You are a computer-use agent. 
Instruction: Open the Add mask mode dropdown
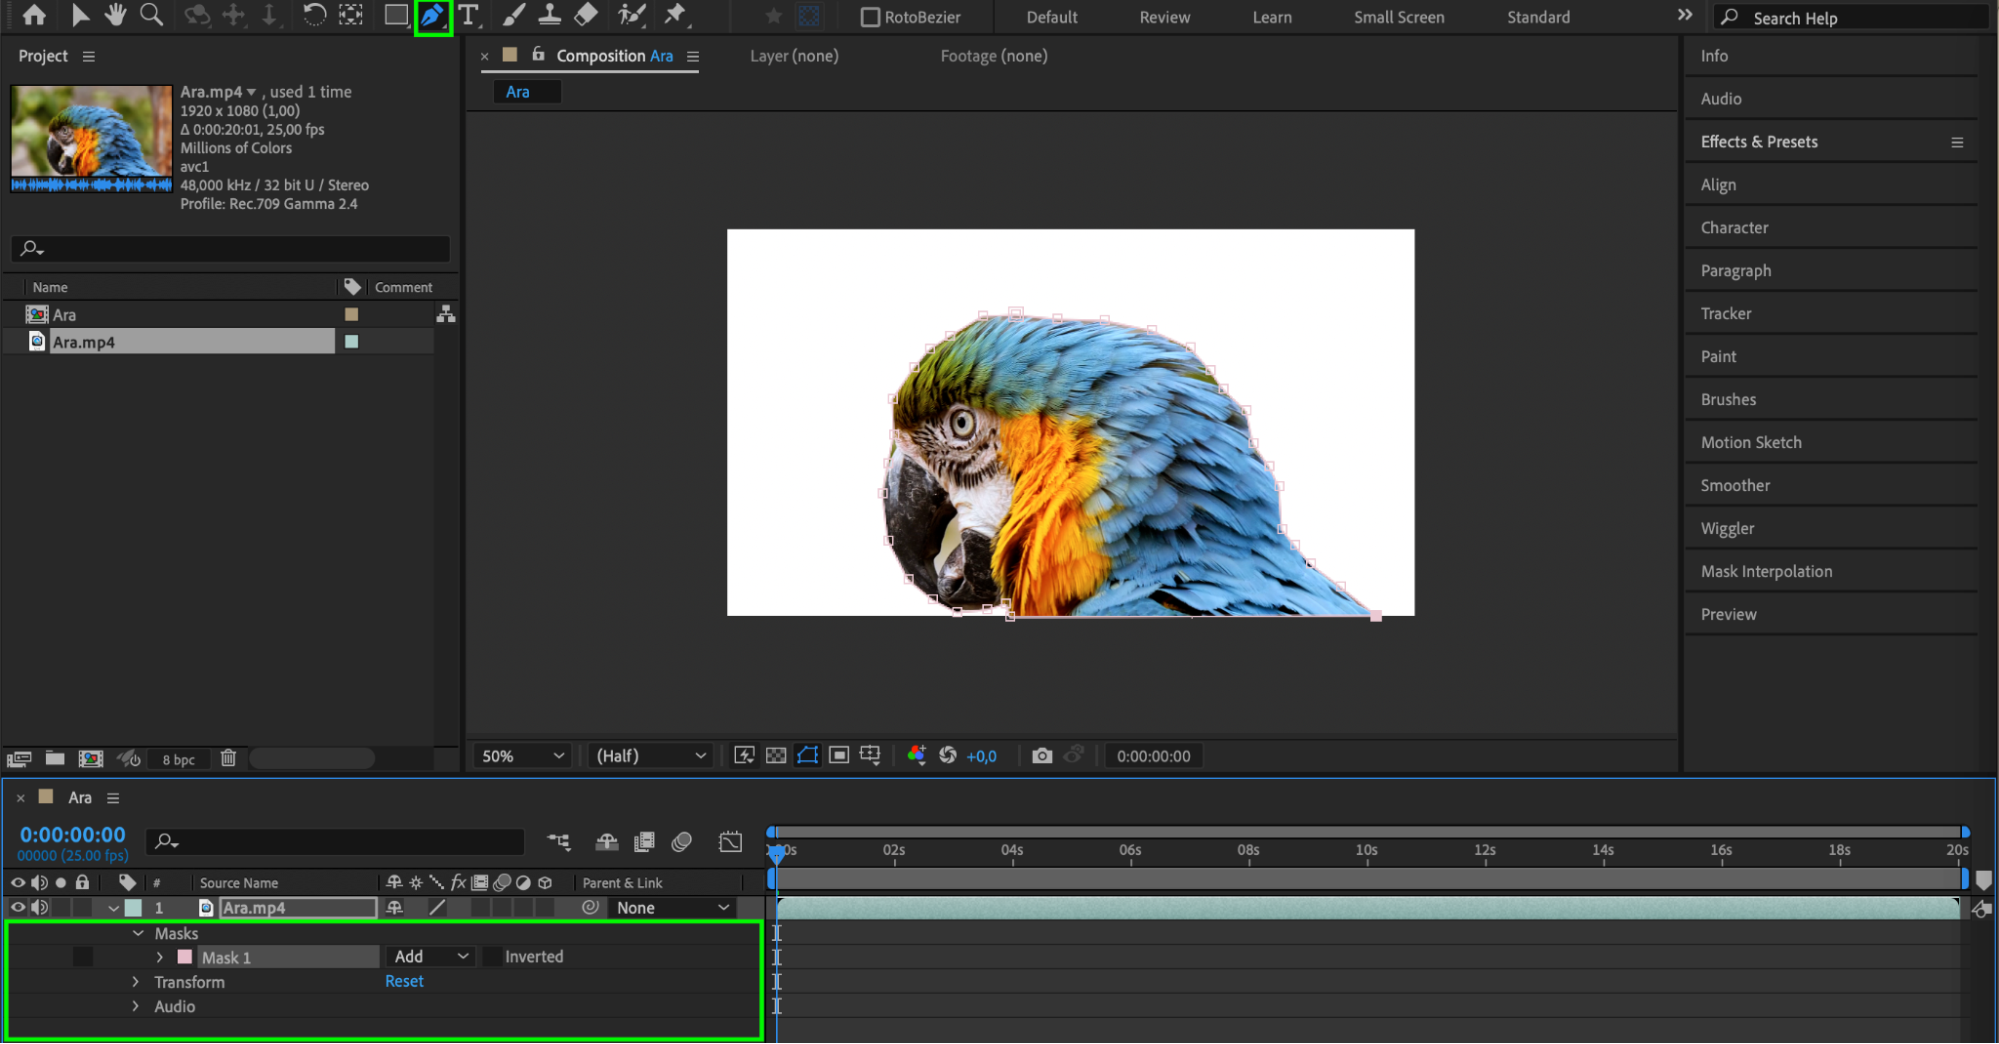[430, 957]
